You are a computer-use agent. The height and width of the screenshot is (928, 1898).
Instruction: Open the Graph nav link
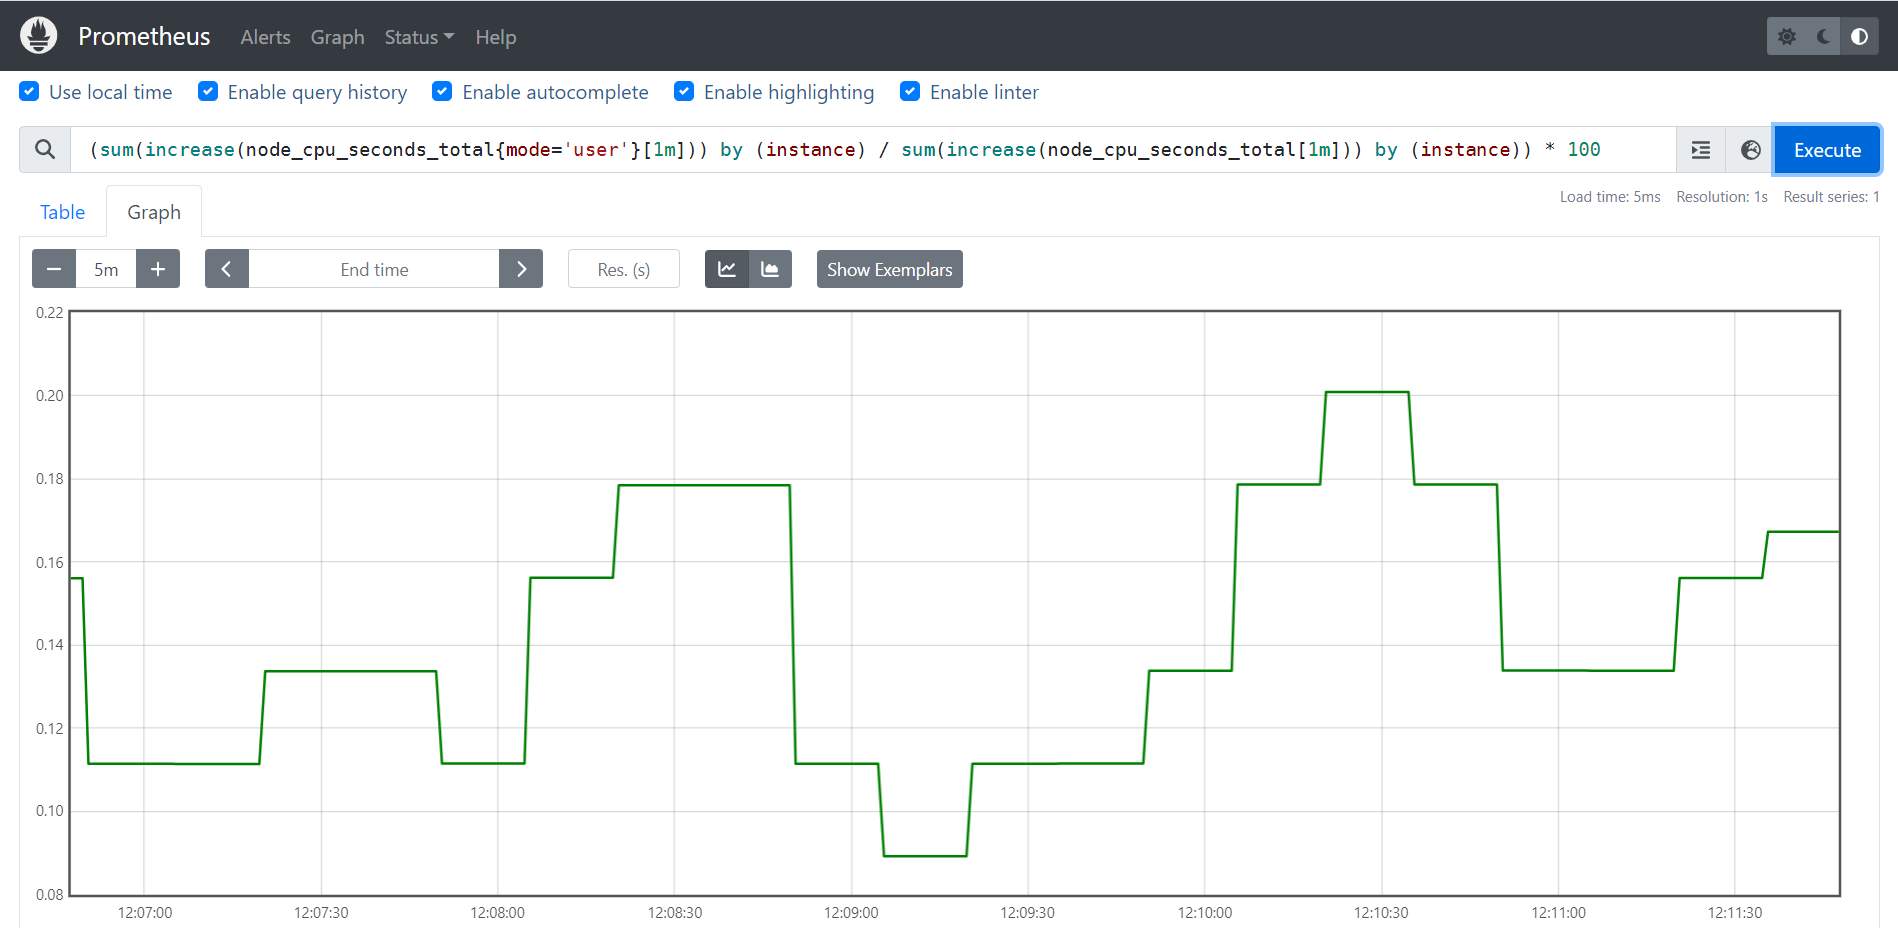(338, 37)
